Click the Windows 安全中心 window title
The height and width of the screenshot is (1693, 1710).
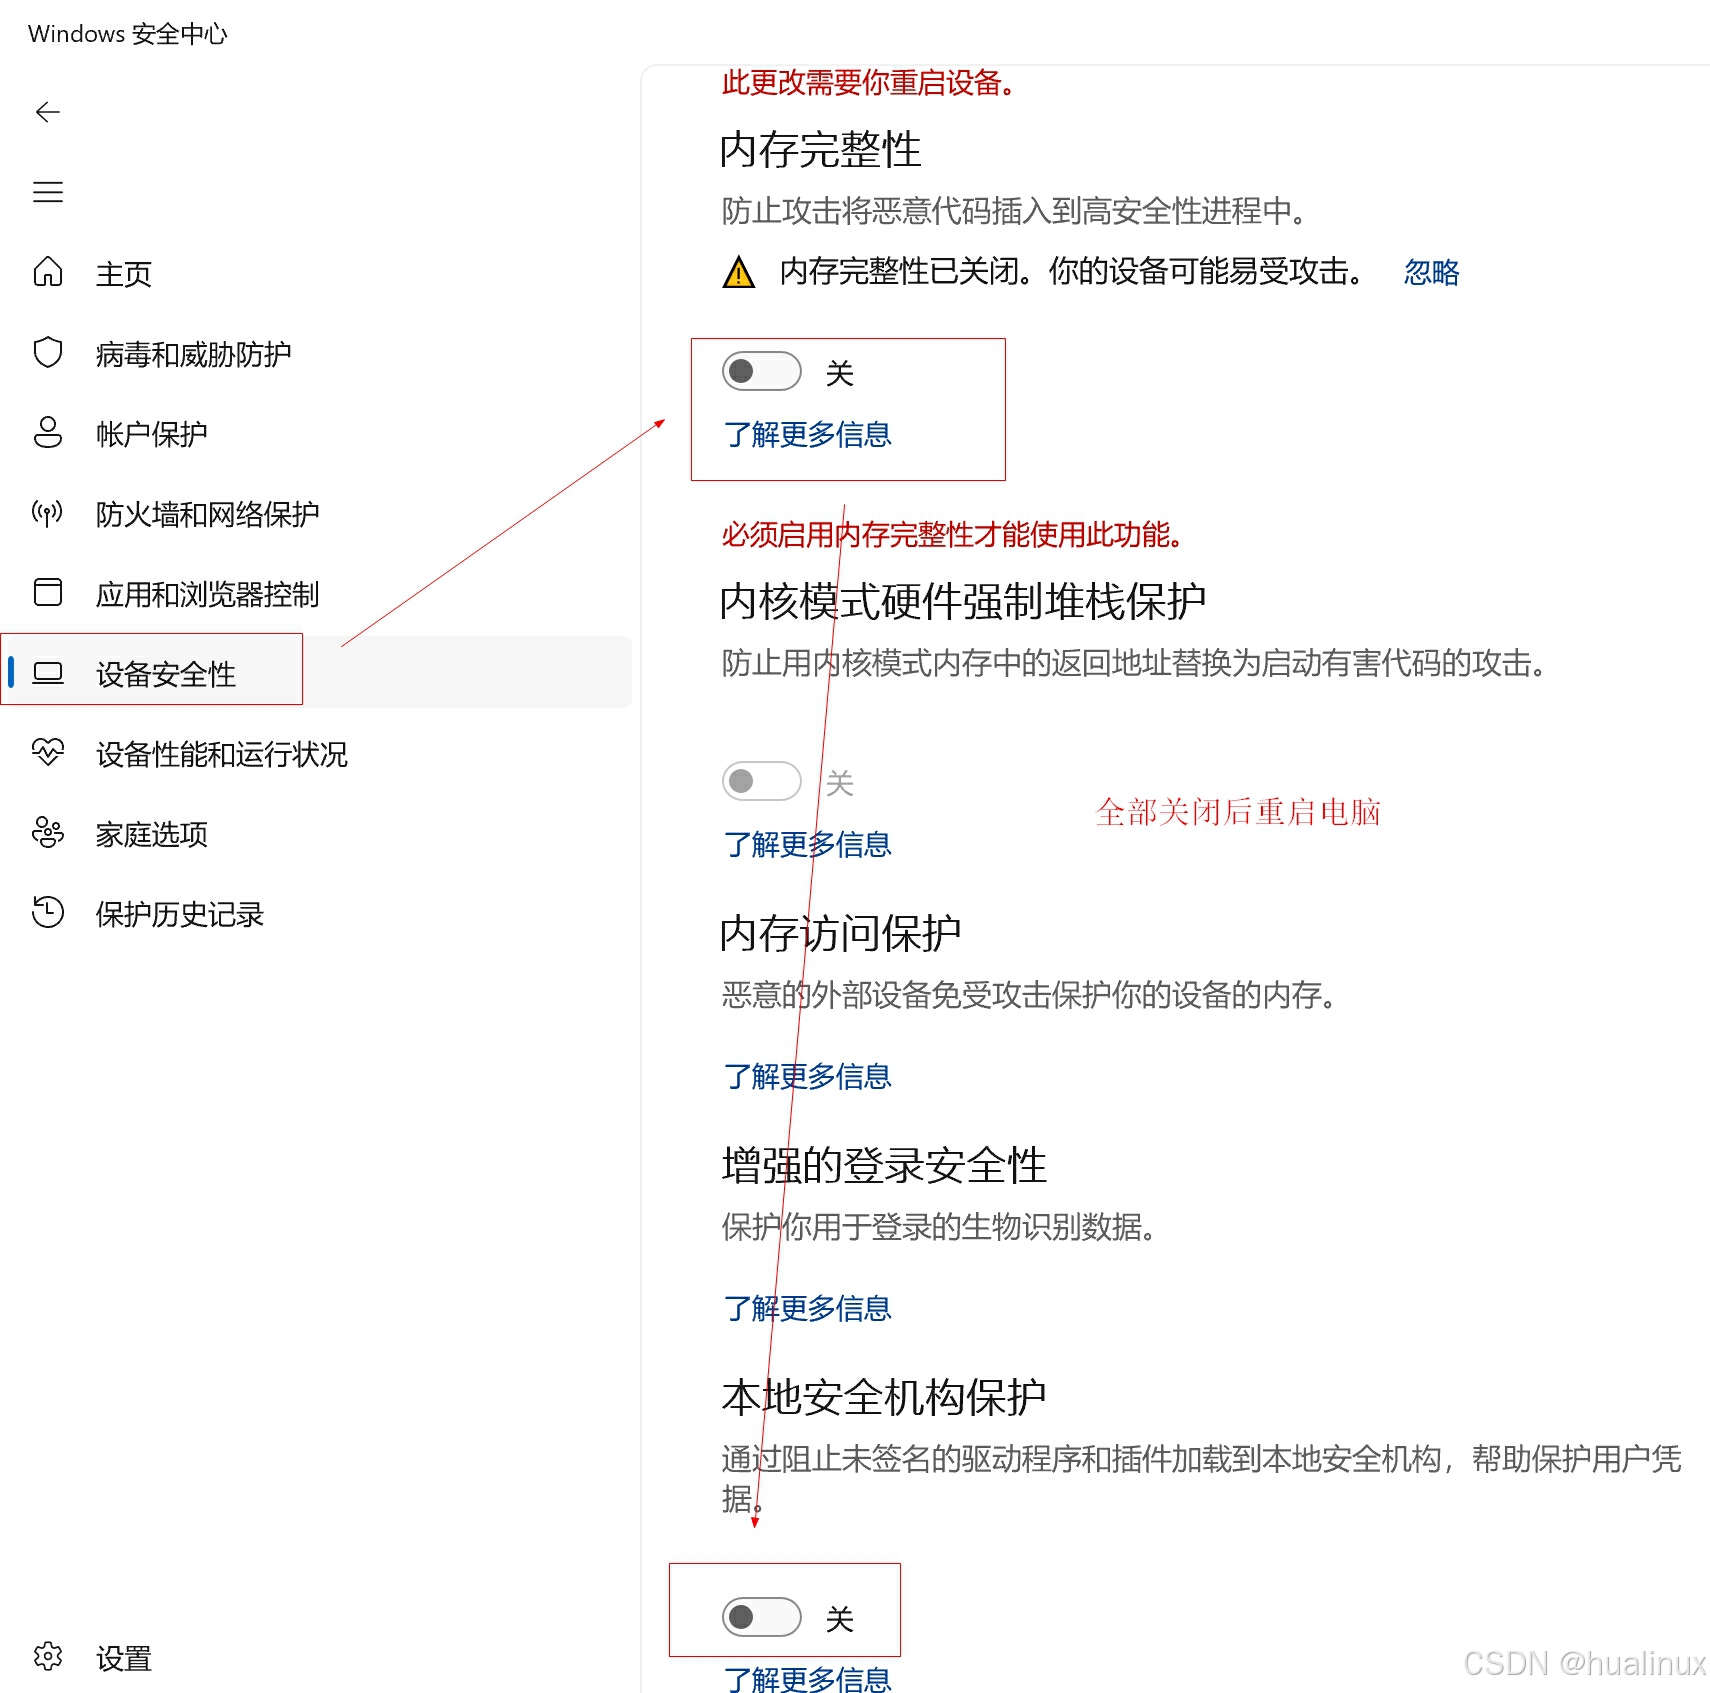(x=128, y=34)
